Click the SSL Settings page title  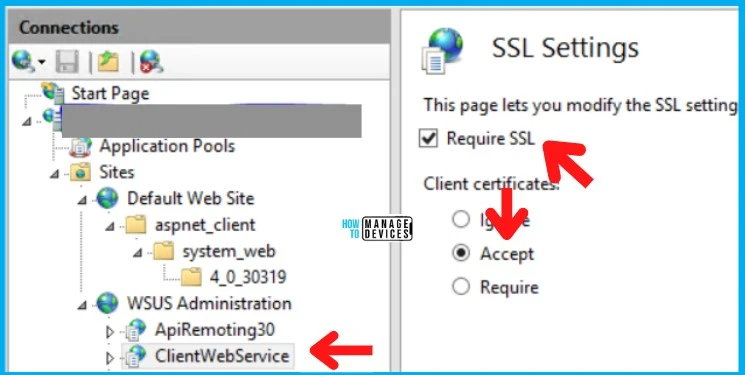pos(565,48)
